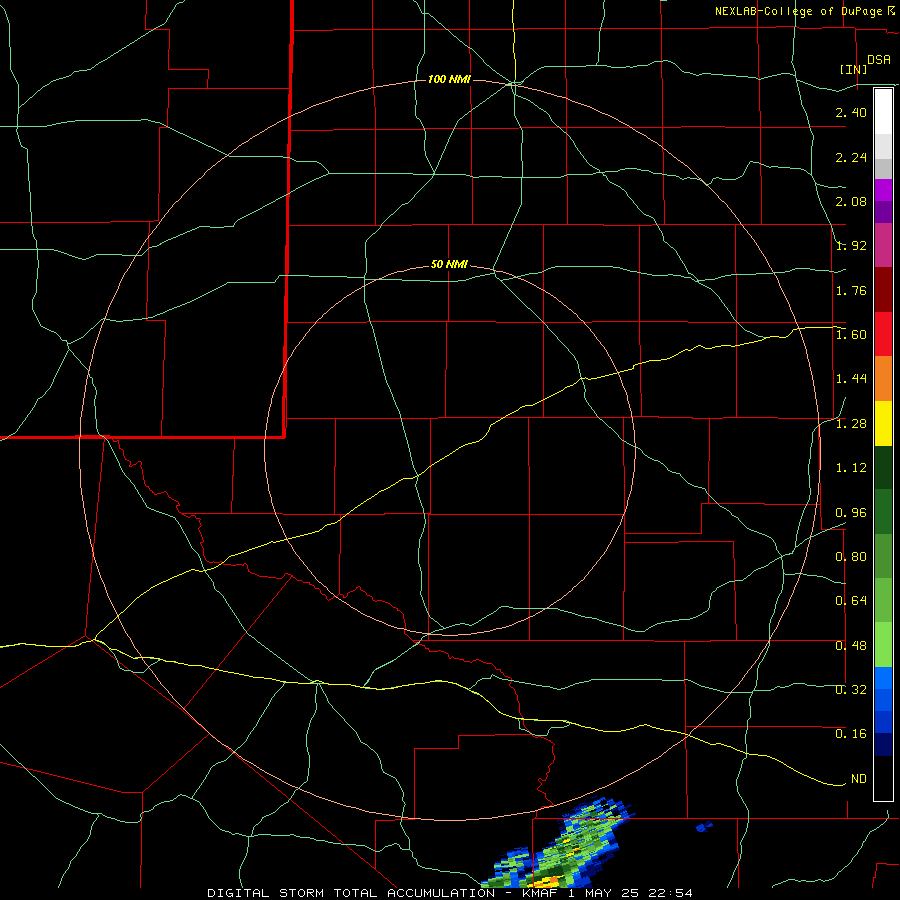The image size is (900, 900).
Task: Click the 1.28 legend value
Action: [851, 424]
